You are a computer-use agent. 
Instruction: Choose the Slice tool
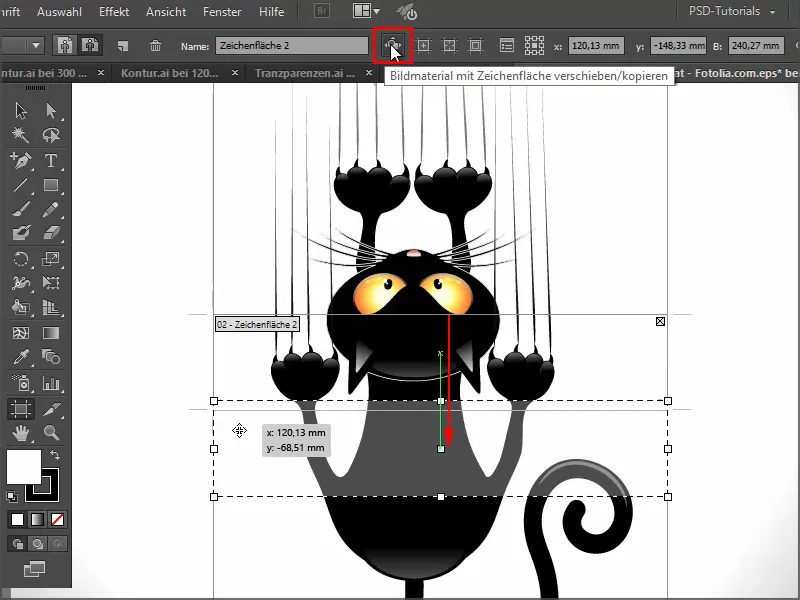[x=51, y=409]
